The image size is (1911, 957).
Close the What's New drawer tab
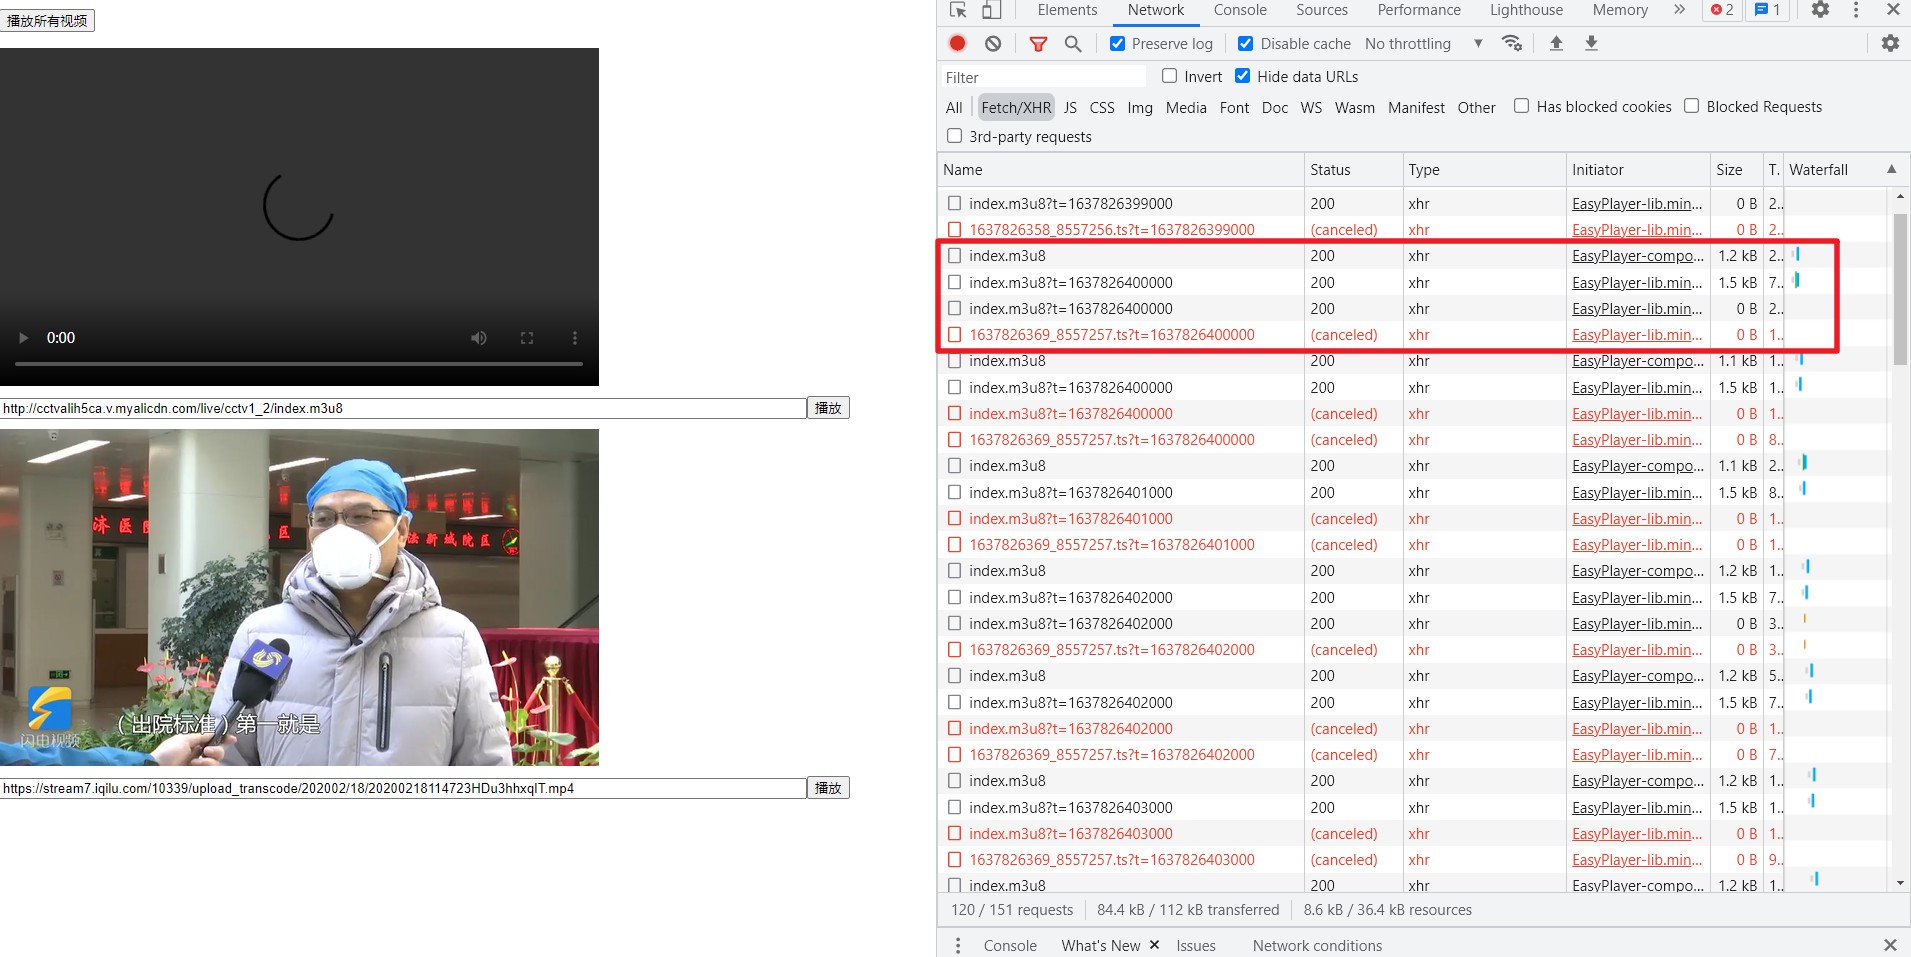pos(1154,945)
